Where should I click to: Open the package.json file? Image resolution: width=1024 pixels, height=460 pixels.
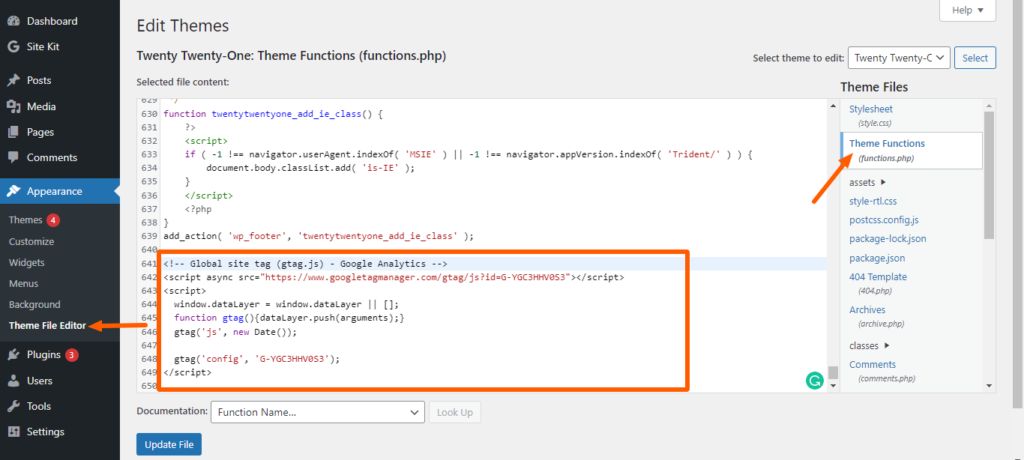coord(877,258)
